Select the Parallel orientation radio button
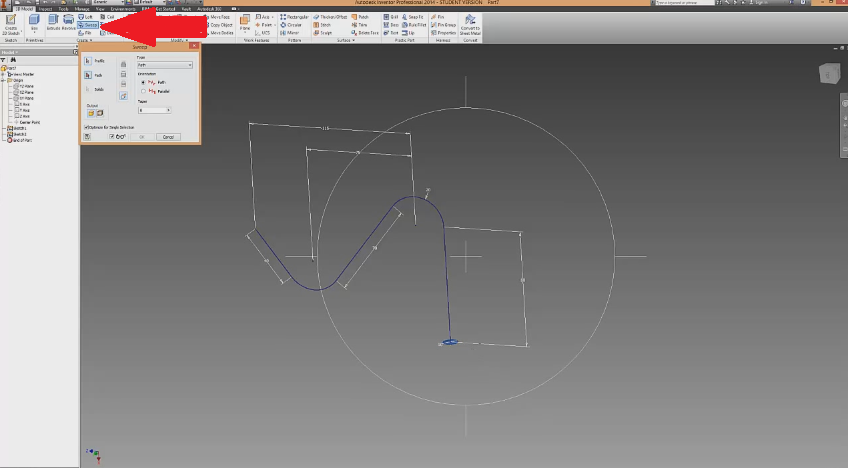 [143, 91]
